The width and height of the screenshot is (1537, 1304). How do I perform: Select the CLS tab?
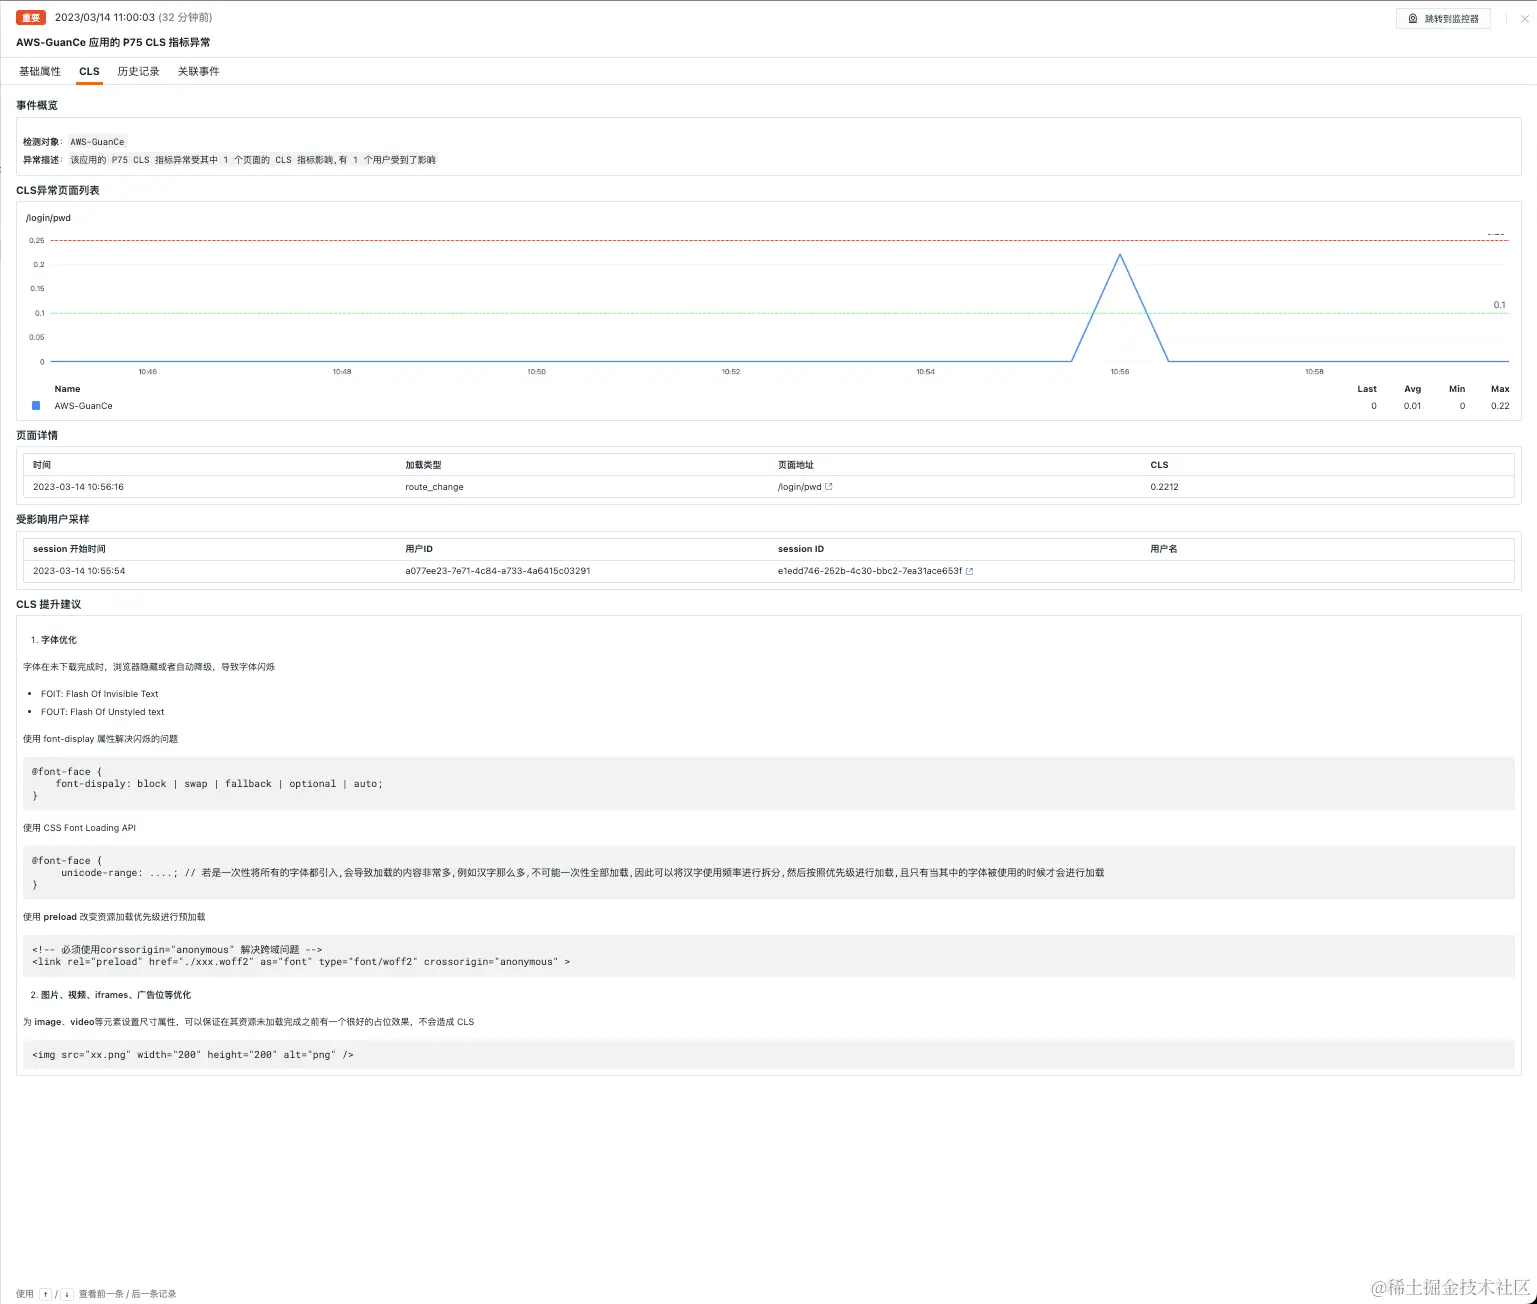click(x=89, y=71)
